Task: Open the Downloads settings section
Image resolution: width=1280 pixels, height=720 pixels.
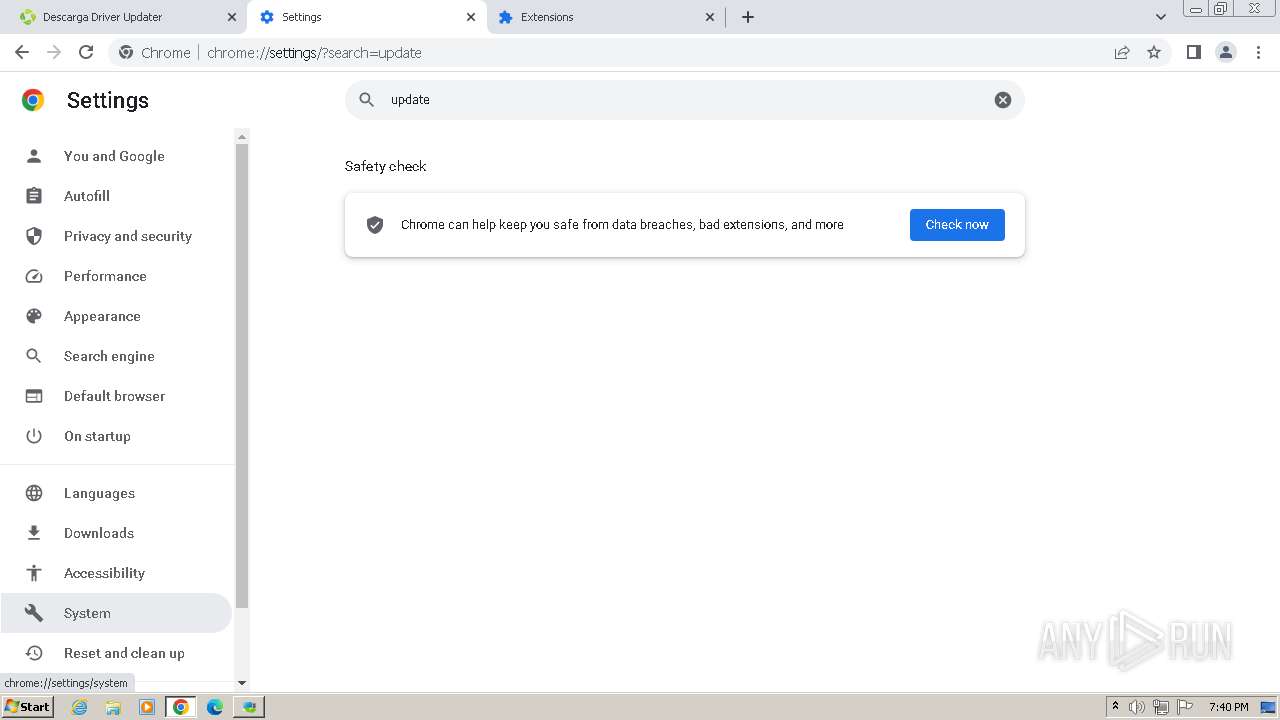Action: (x=116, y=533)
